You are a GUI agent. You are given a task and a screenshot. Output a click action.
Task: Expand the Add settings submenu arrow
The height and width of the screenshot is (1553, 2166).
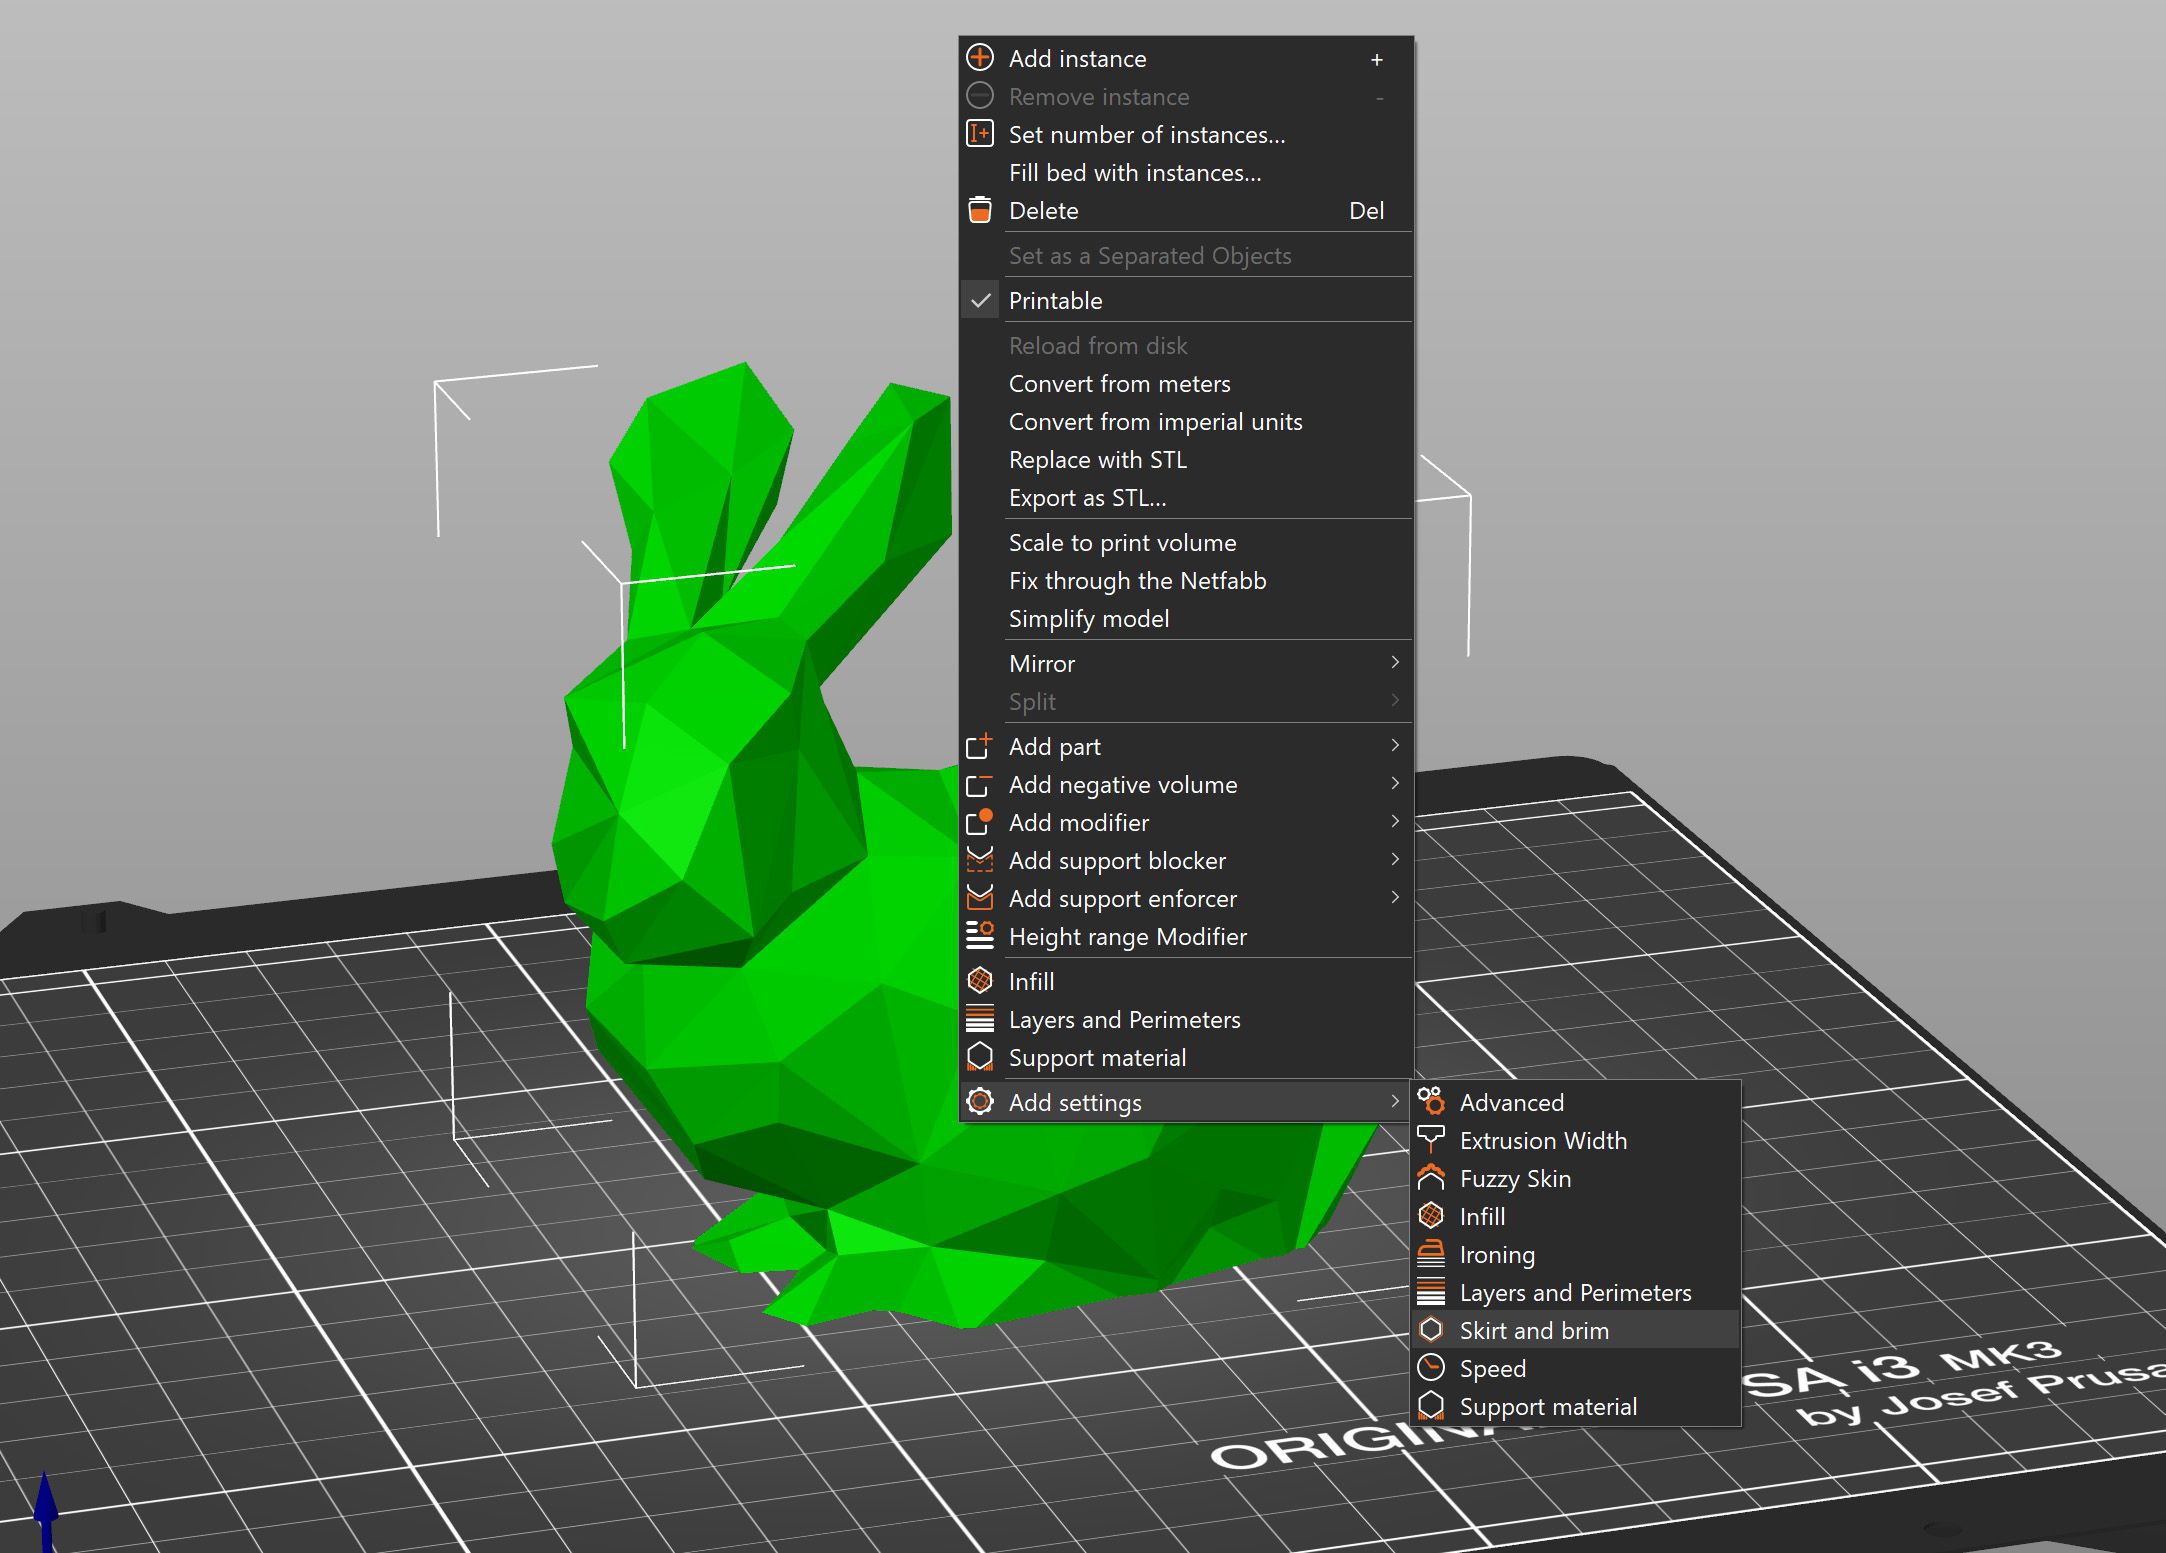pos(1395,1102)
